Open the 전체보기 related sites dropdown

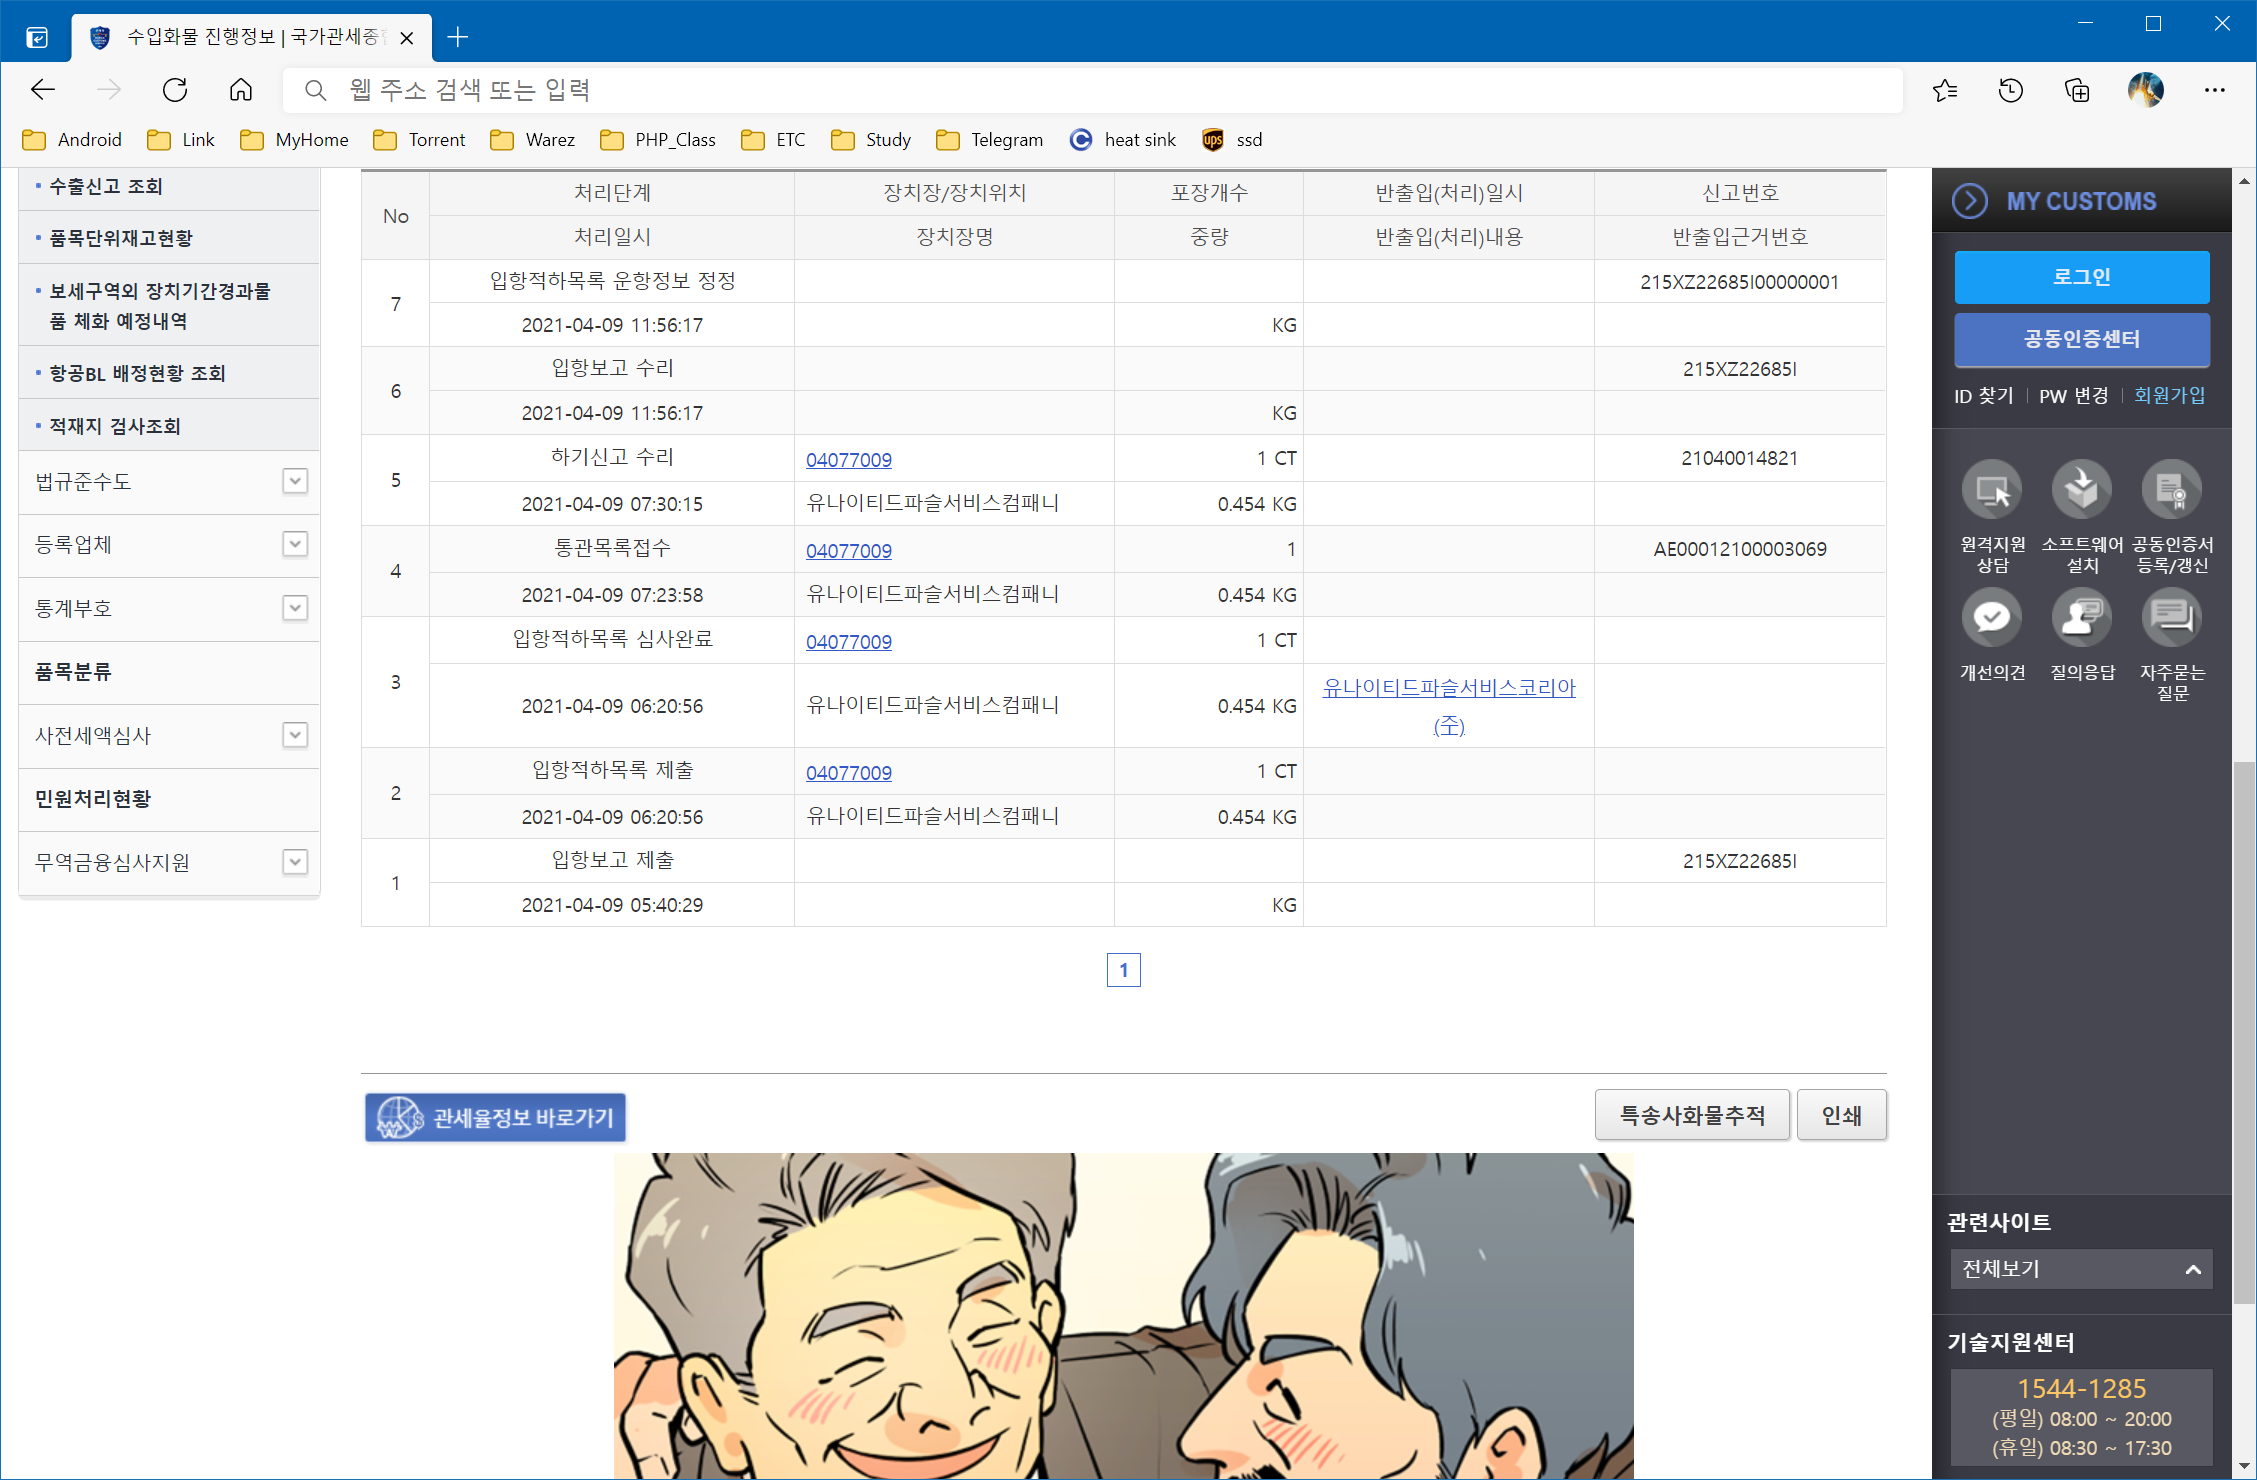click(x=2080, y=1269)
